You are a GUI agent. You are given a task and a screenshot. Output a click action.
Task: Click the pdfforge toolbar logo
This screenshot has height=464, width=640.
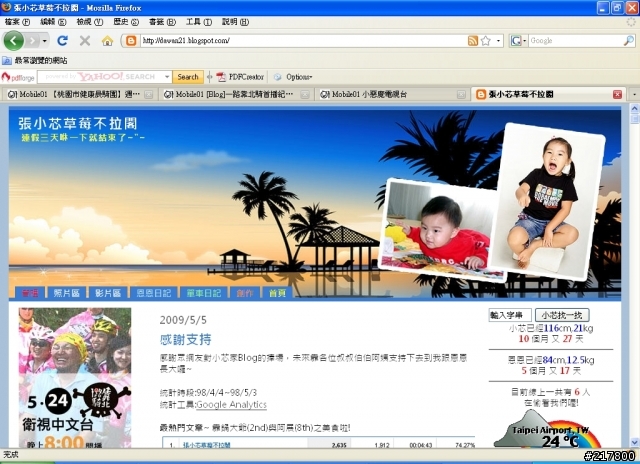point(18,77)
